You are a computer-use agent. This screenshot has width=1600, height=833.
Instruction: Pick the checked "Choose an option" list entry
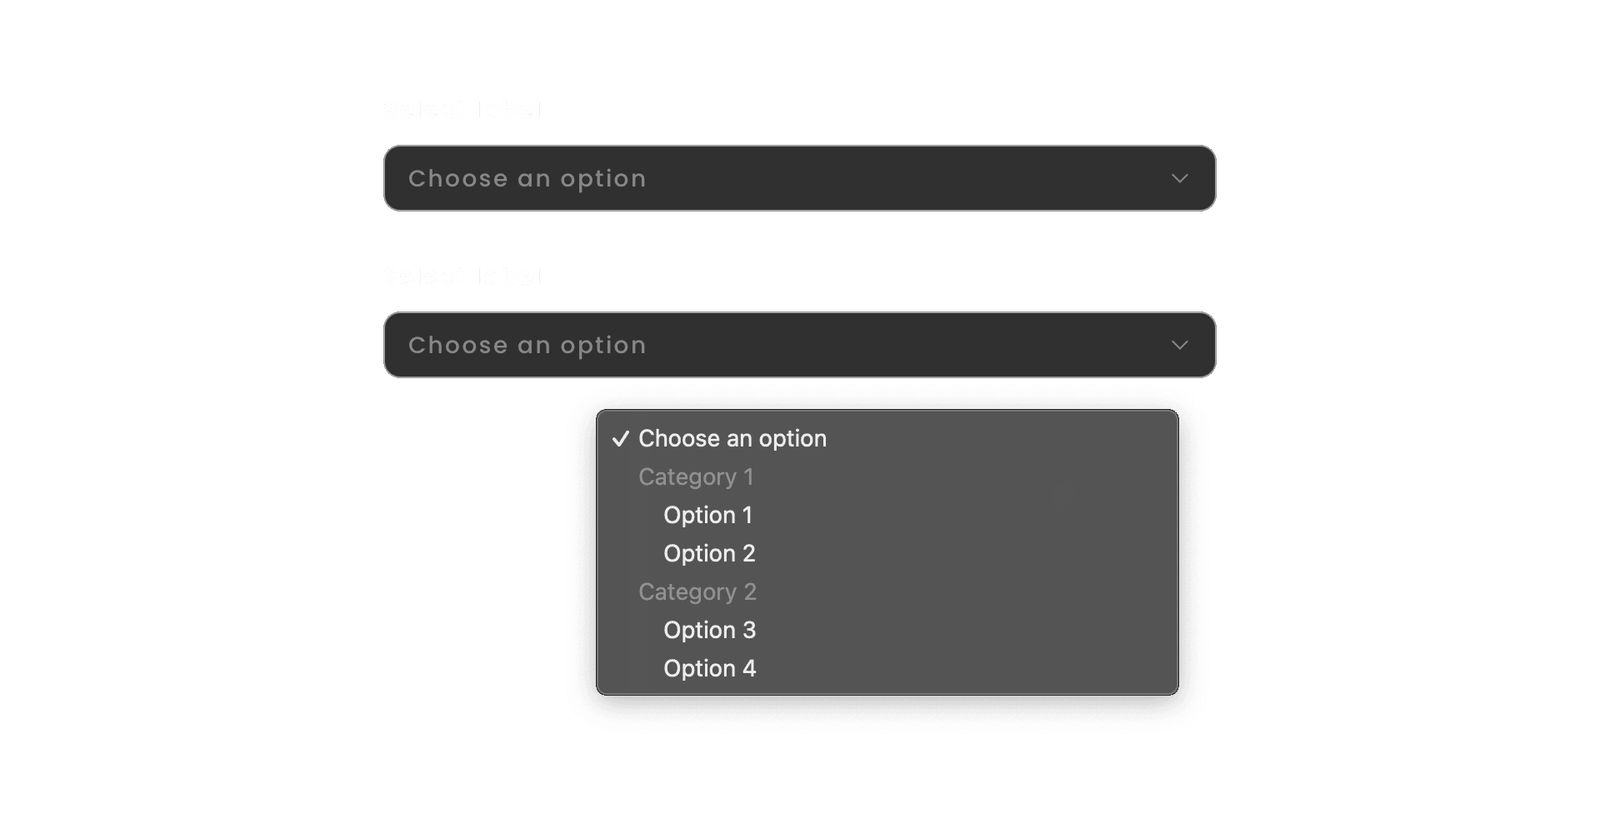pos(732,439)
